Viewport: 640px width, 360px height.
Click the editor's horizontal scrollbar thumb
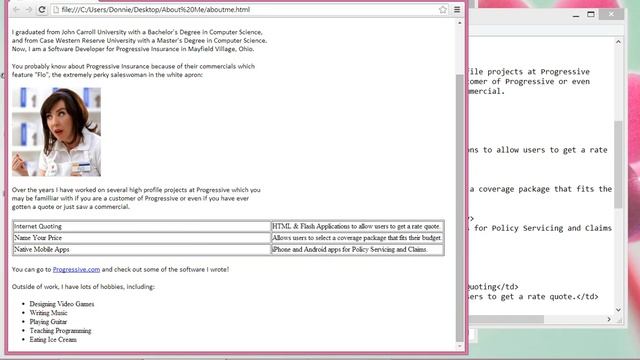coord(507,319)
